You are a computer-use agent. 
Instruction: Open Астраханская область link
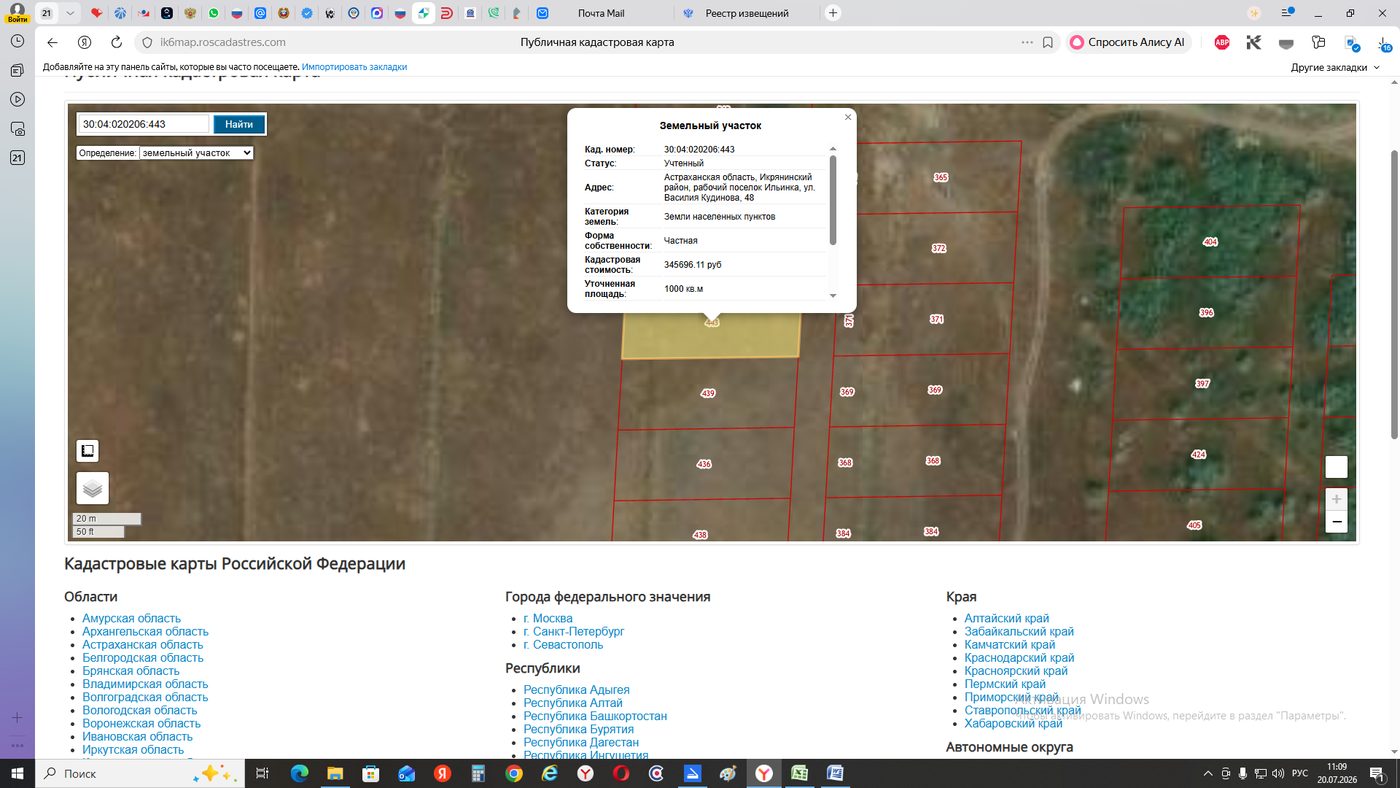click(x=142, y=645)
